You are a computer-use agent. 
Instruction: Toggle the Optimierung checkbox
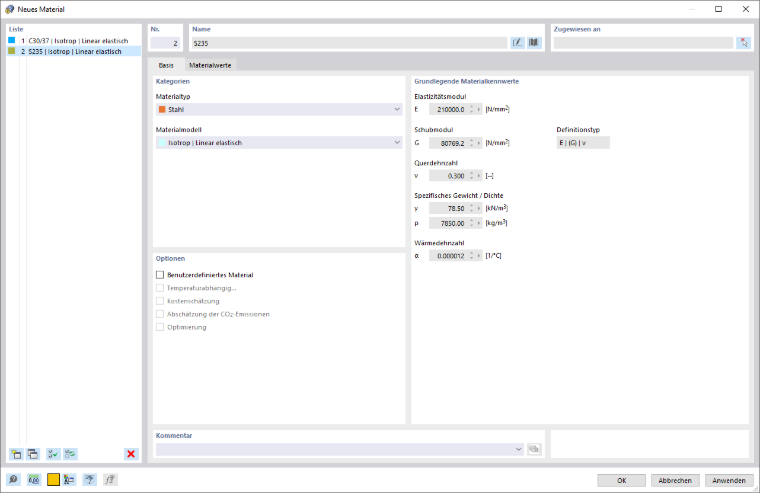pos(160,327)
